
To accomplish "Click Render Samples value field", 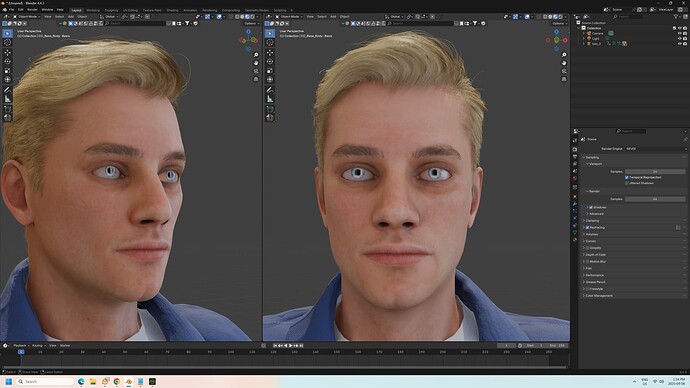I will [x=655, y=199].
